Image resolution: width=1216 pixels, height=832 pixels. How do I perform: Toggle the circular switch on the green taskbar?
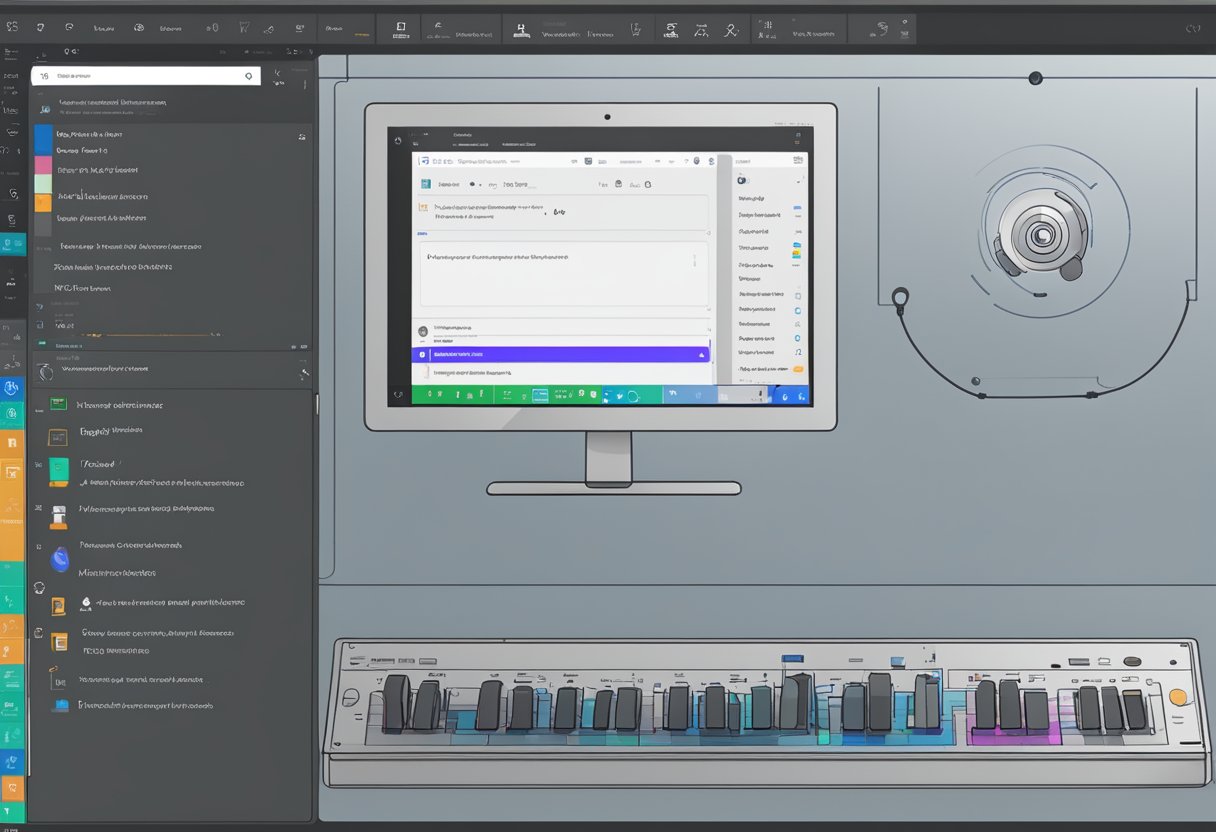634,397
